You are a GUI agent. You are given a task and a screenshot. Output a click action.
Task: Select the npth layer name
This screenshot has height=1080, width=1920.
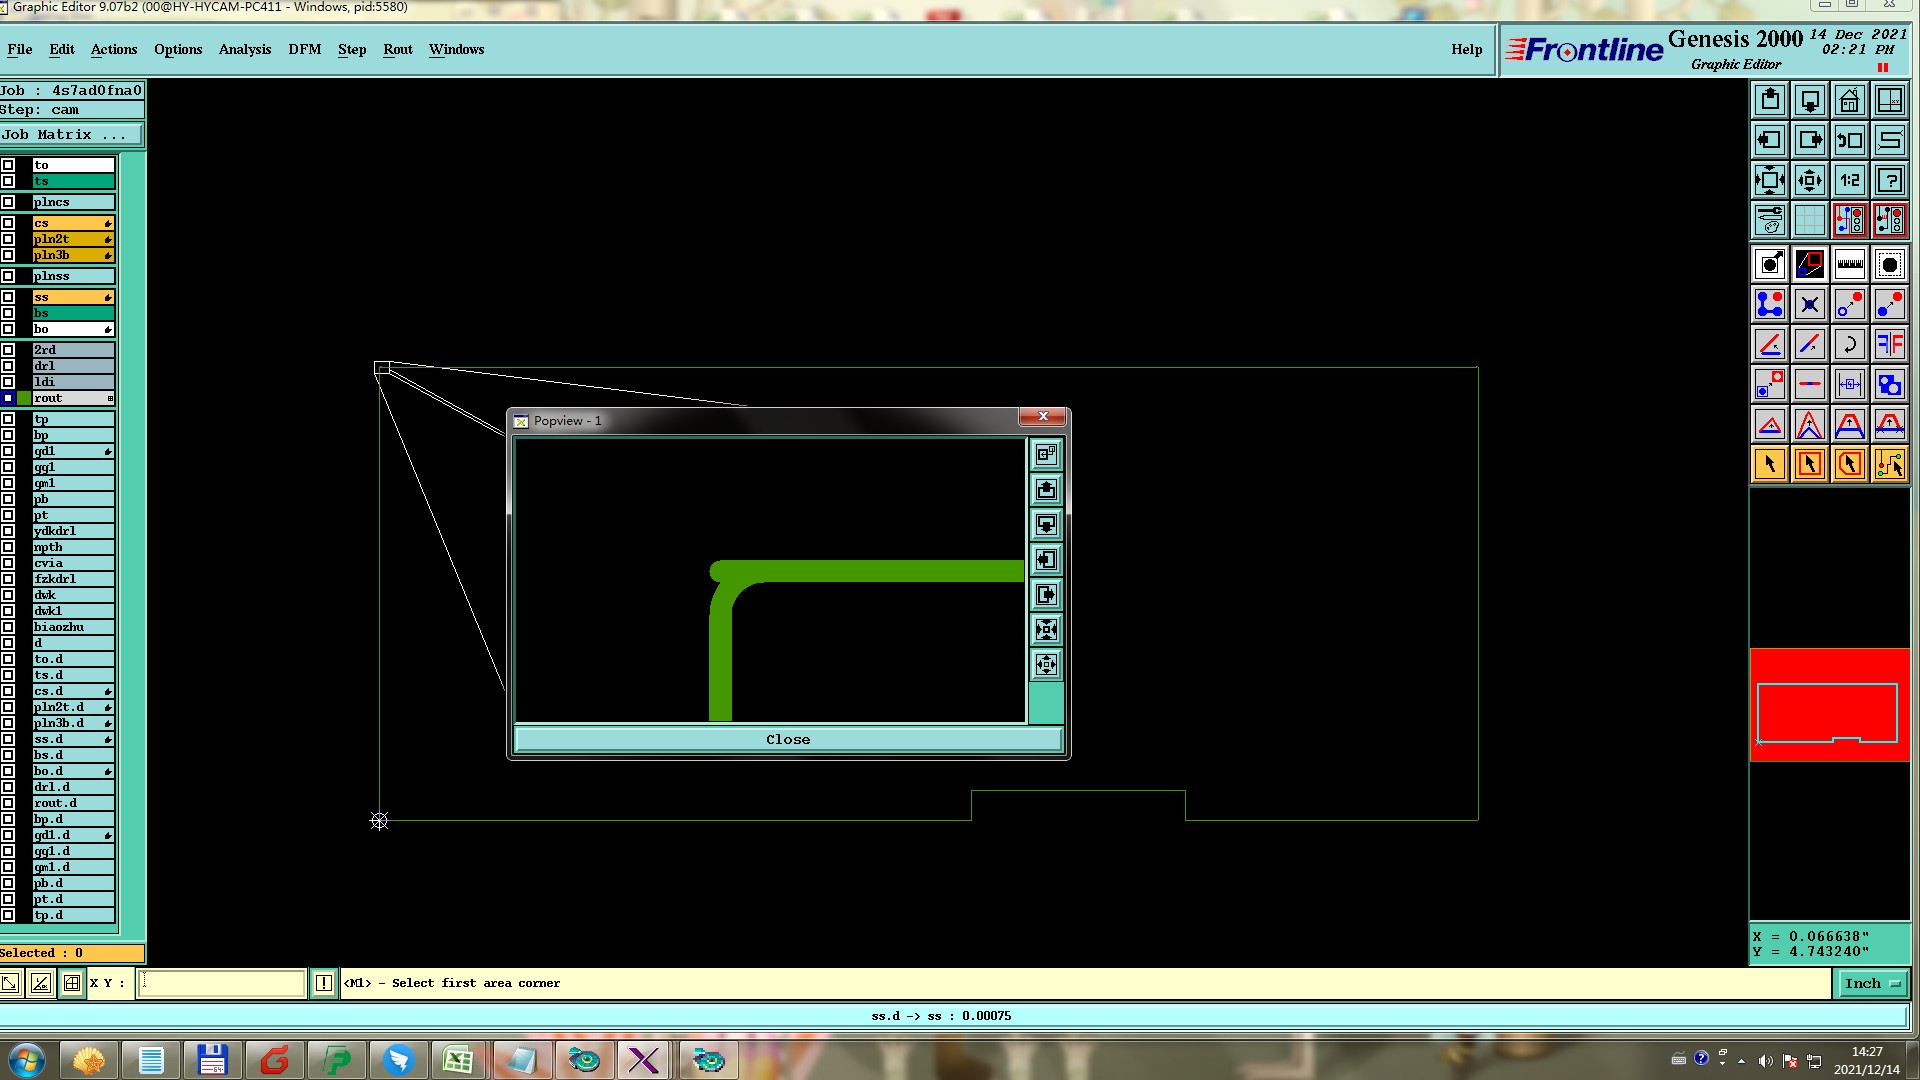73,547
